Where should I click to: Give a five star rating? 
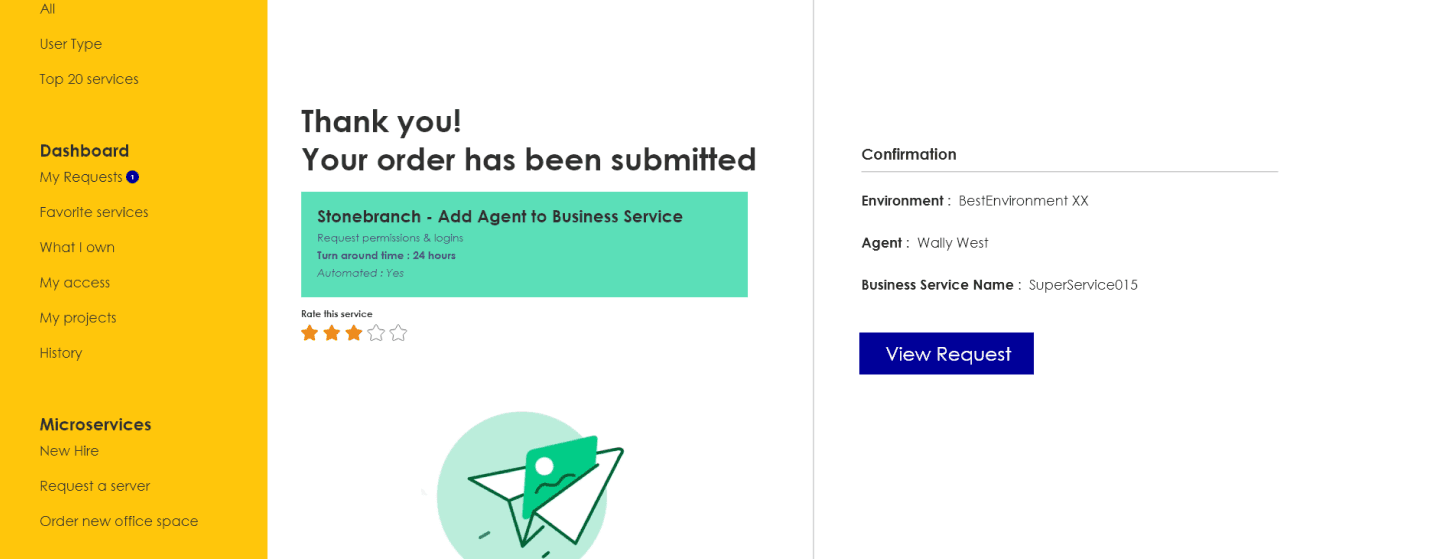398,332
